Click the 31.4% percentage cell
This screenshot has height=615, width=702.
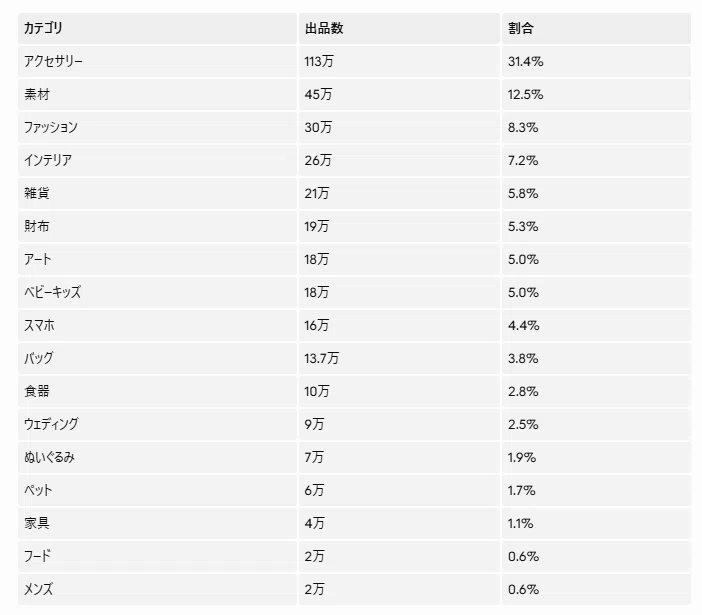coord(596,61)
